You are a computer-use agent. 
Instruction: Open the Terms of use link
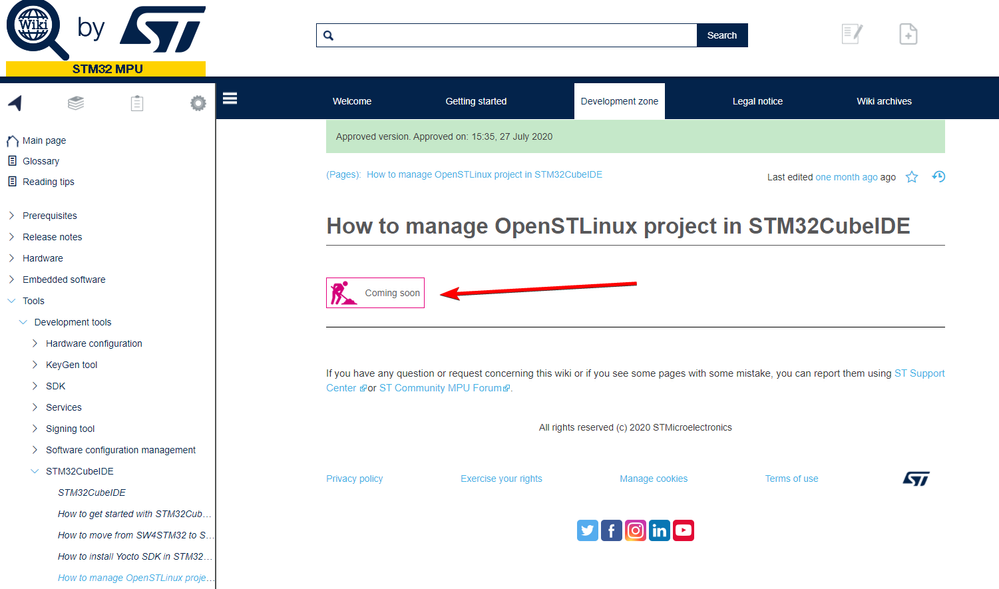[791, 479]
